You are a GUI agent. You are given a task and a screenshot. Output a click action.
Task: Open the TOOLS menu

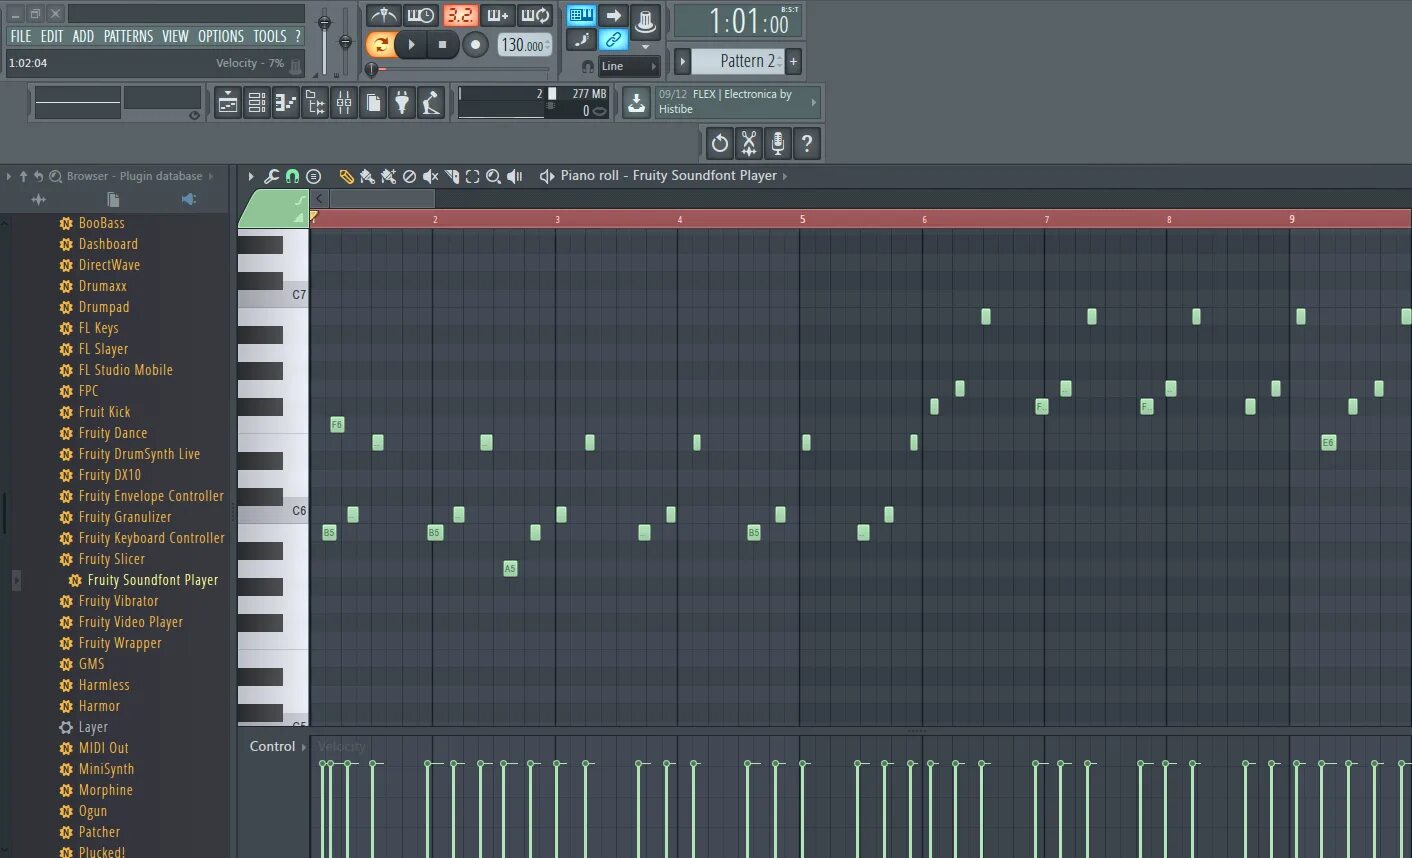coord(270,36)
